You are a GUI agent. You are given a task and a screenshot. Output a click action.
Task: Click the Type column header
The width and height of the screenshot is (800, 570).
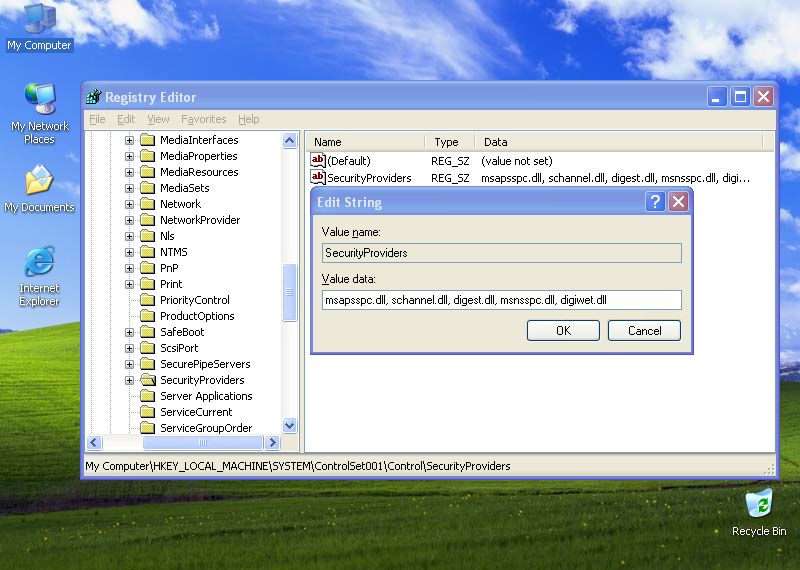(450, 142)
